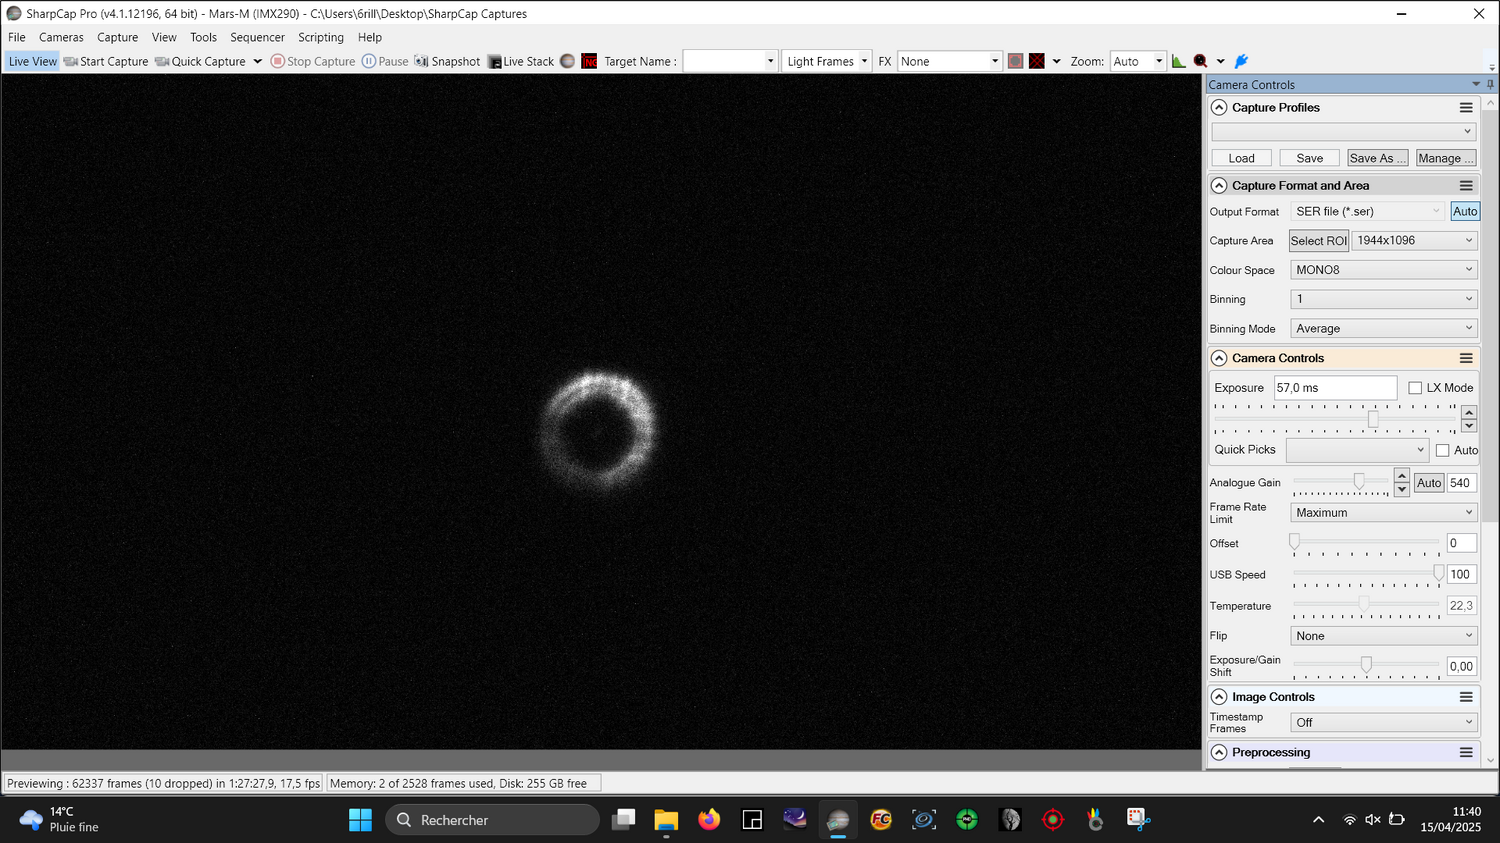
Task: Enable LX Mode
Action: [x=1415, y=387]
